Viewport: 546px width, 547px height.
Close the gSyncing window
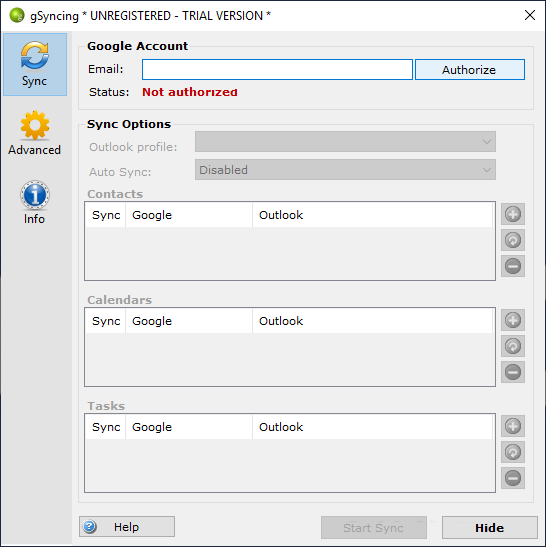point(530,15)
